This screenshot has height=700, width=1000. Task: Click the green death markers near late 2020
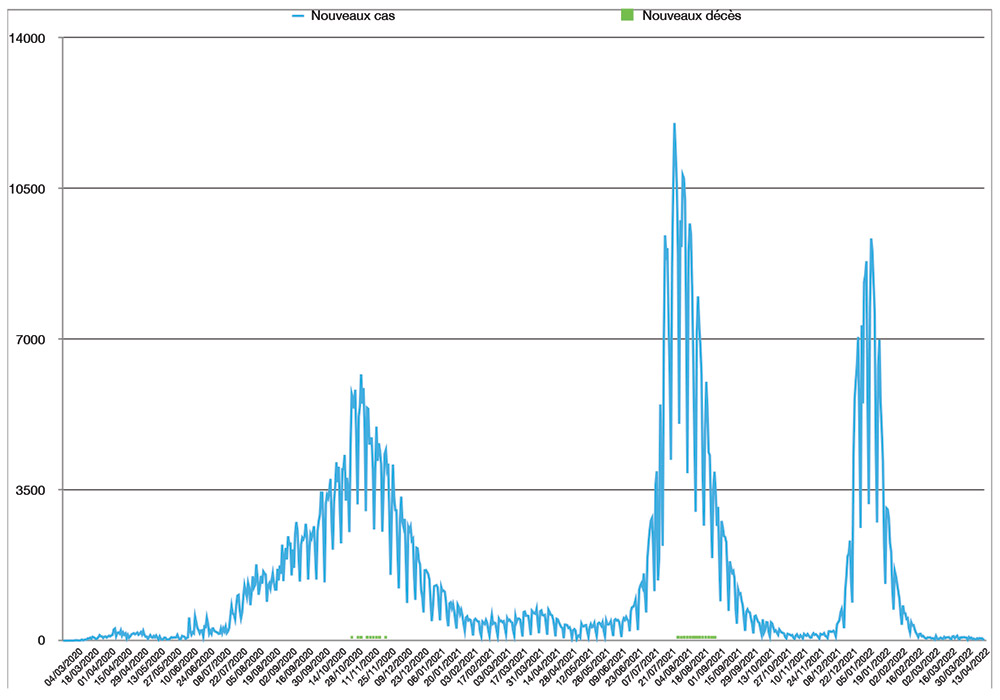tap(367, 637)
